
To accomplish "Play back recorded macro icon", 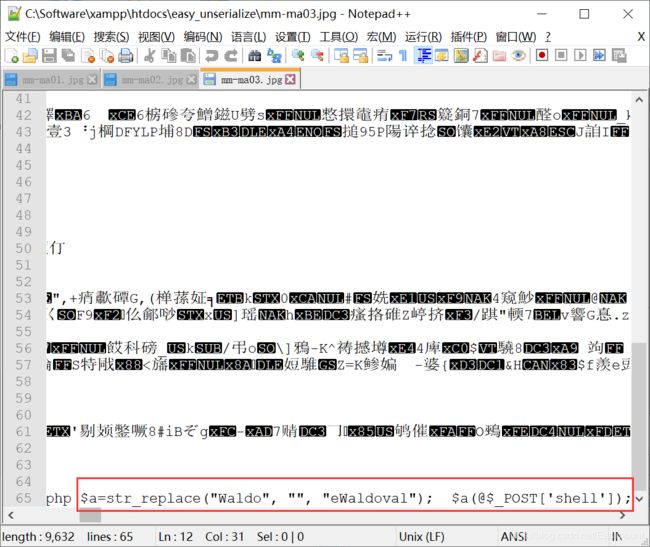I will pyautogui.click(x=580, y=56).
